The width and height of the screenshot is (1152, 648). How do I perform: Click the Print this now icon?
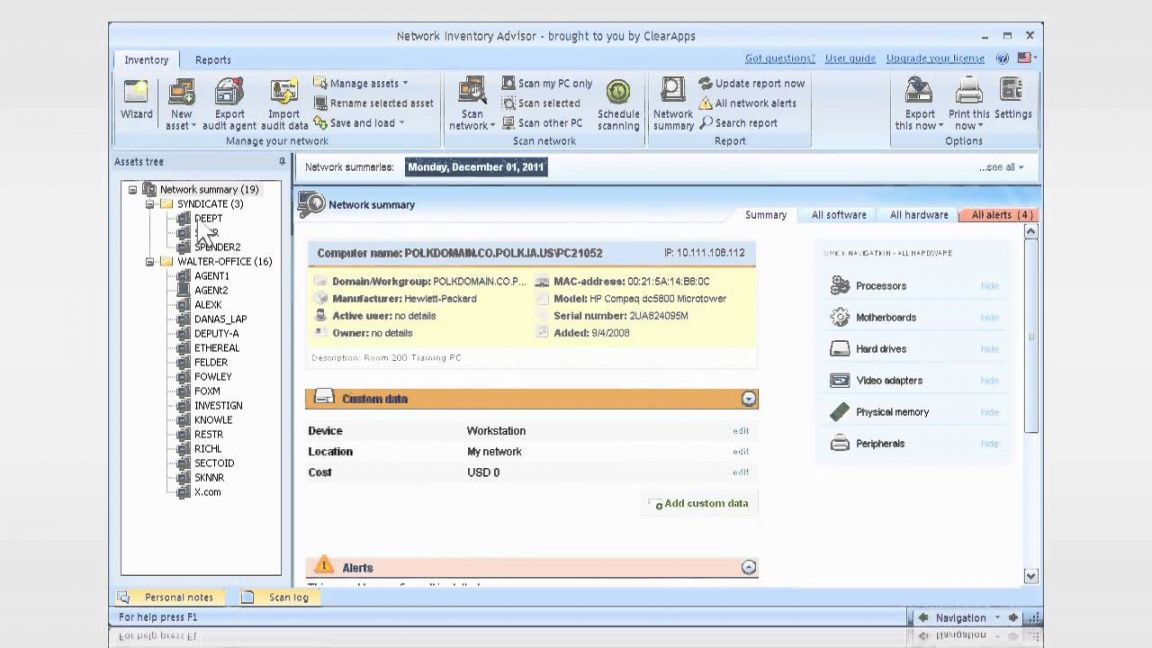pos(969,91)
